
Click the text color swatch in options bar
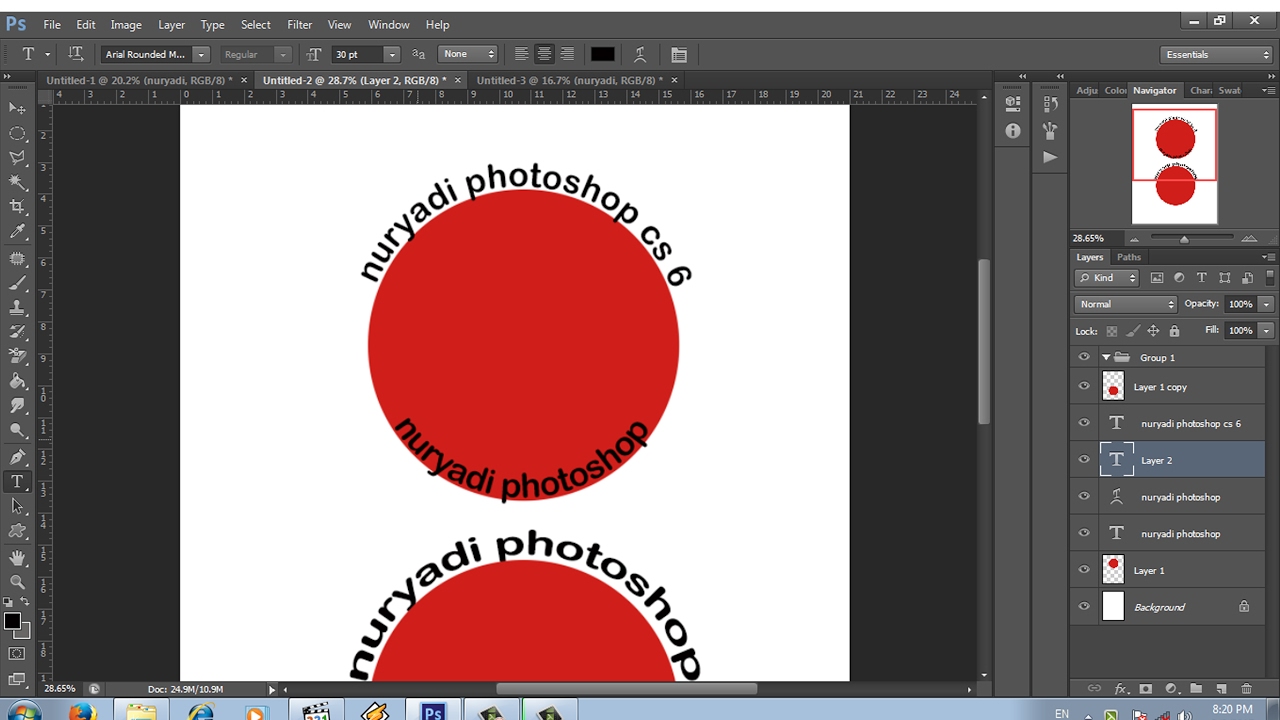(602, 54)
